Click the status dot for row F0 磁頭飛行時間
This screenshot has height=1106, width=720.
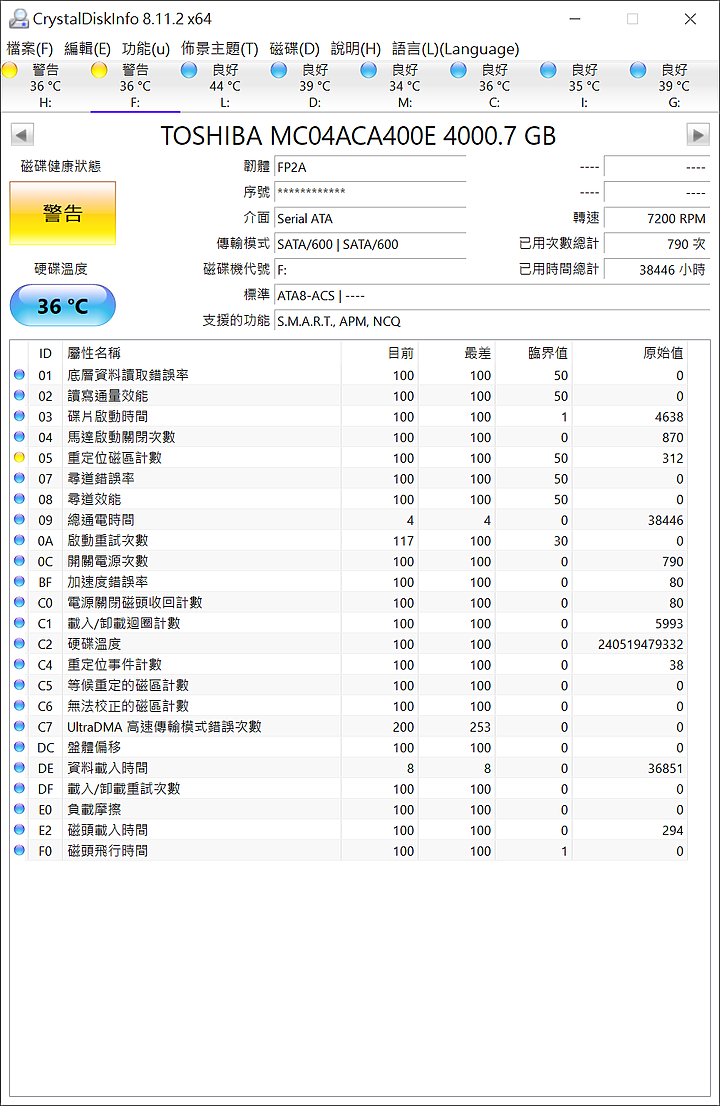(19, 850)
